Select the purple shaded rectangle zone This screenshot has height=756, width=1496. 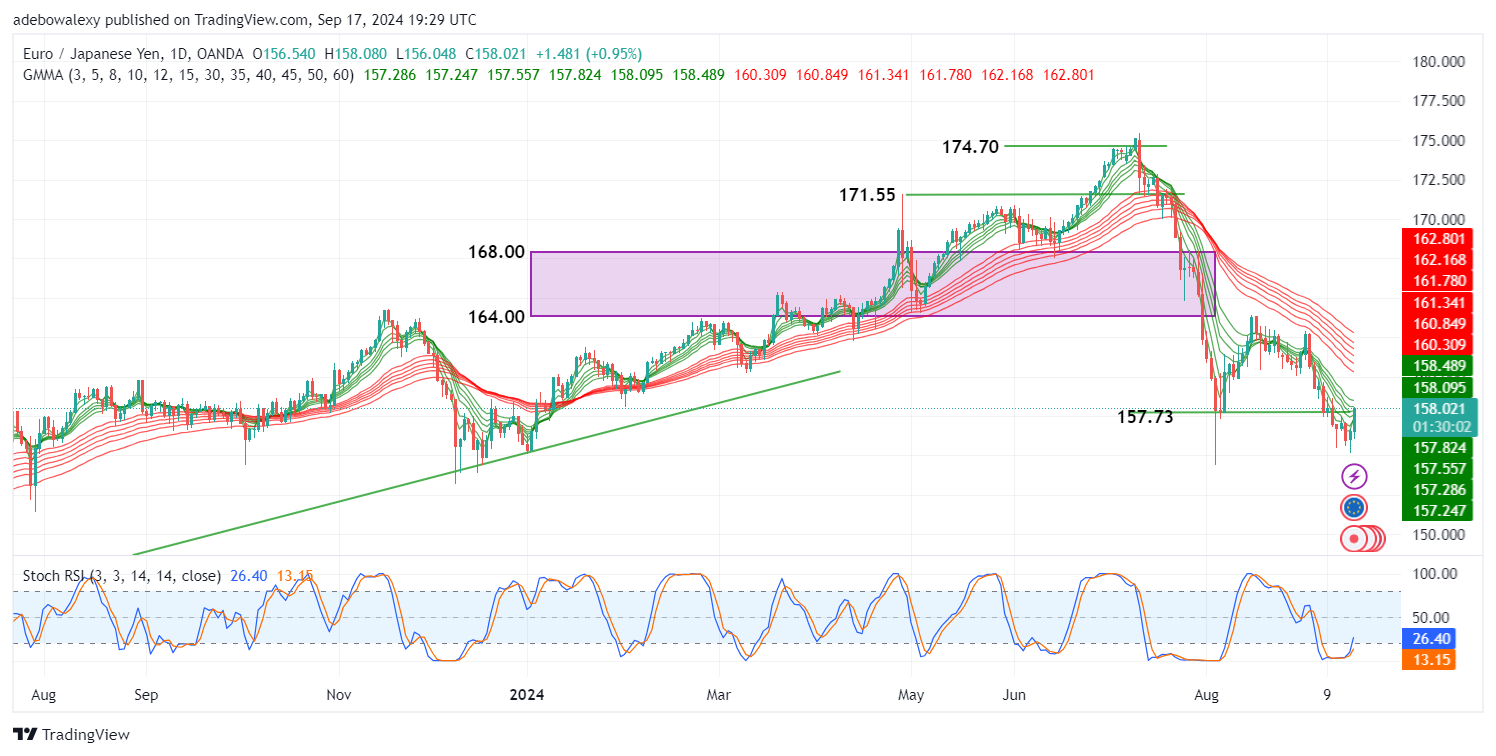872,284
